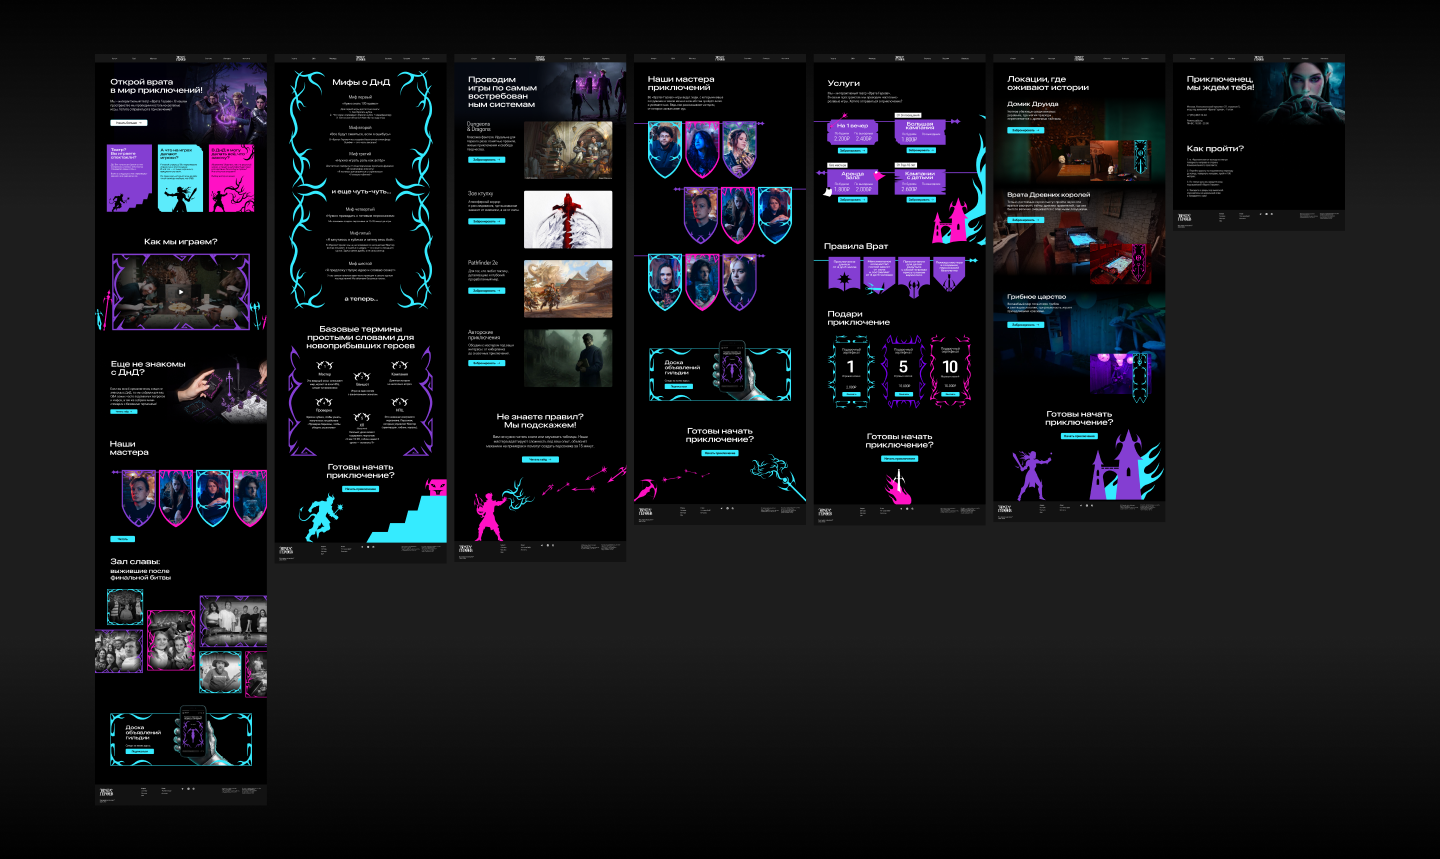The width and height of the screenshot is (1440, 859).
Task: Book the 'Кампании с детьми' service
Action: point(919,199)
